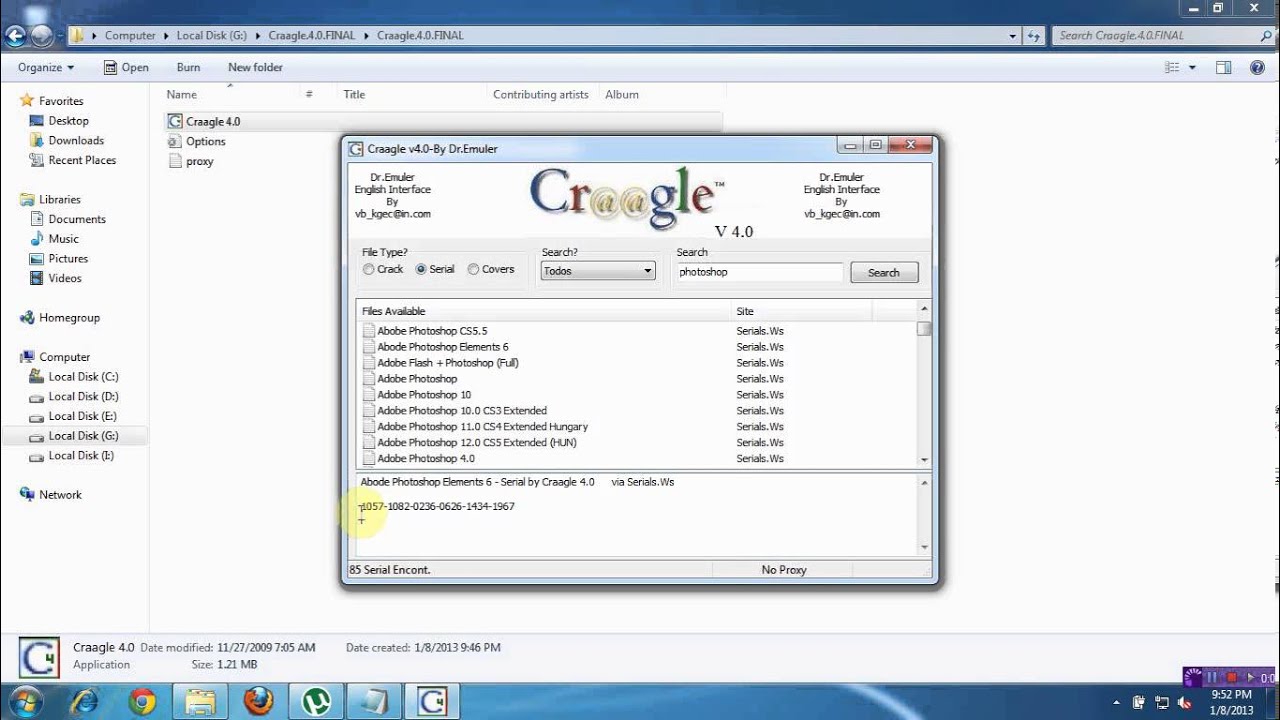
Task: Open the Craagle 4.0 application file
Action: pyautogui.click(x=212, y=121)
